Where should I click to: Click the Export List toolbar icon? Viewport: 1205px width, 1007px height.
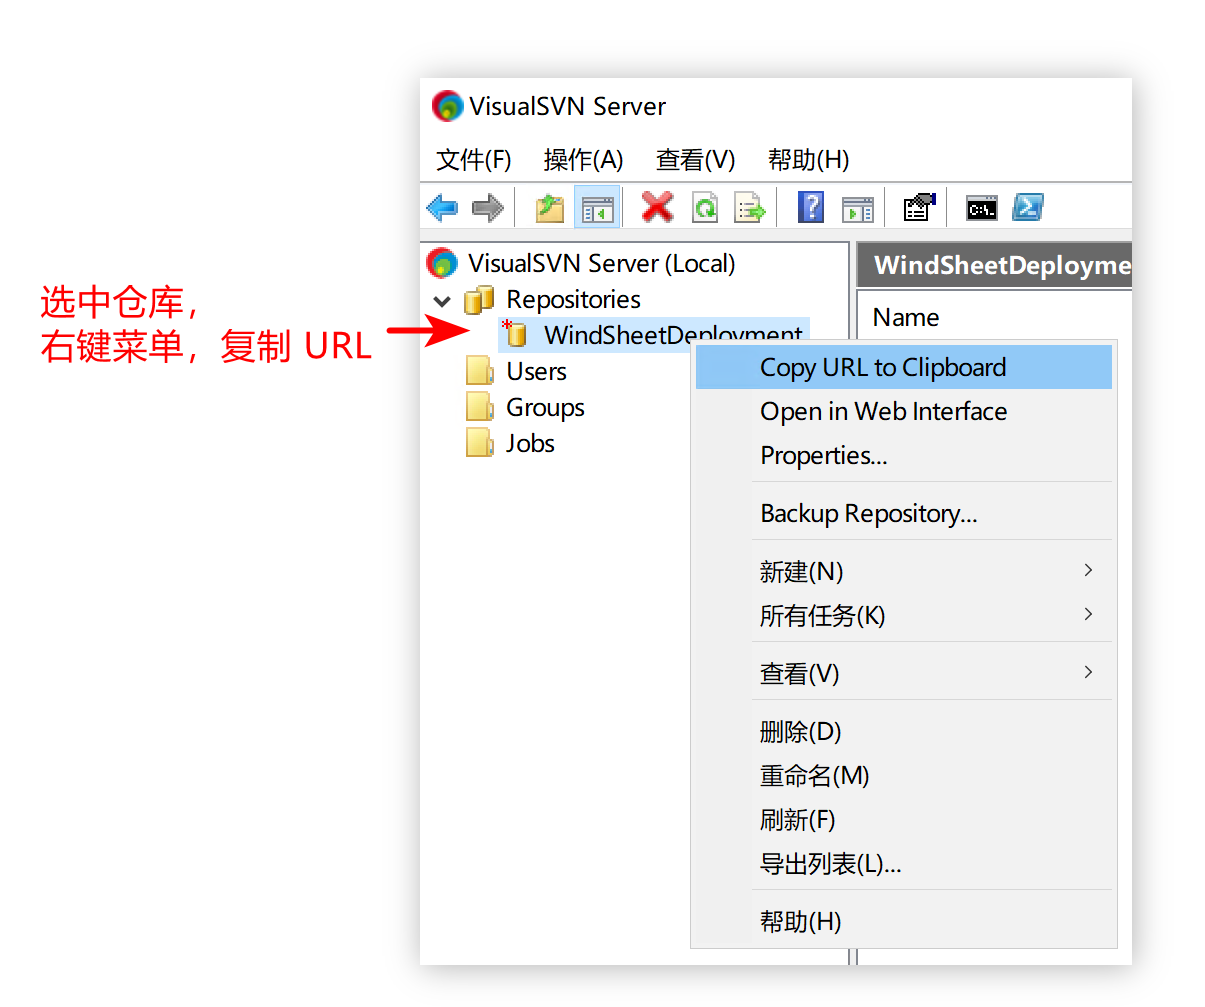(x=749, y=208)
